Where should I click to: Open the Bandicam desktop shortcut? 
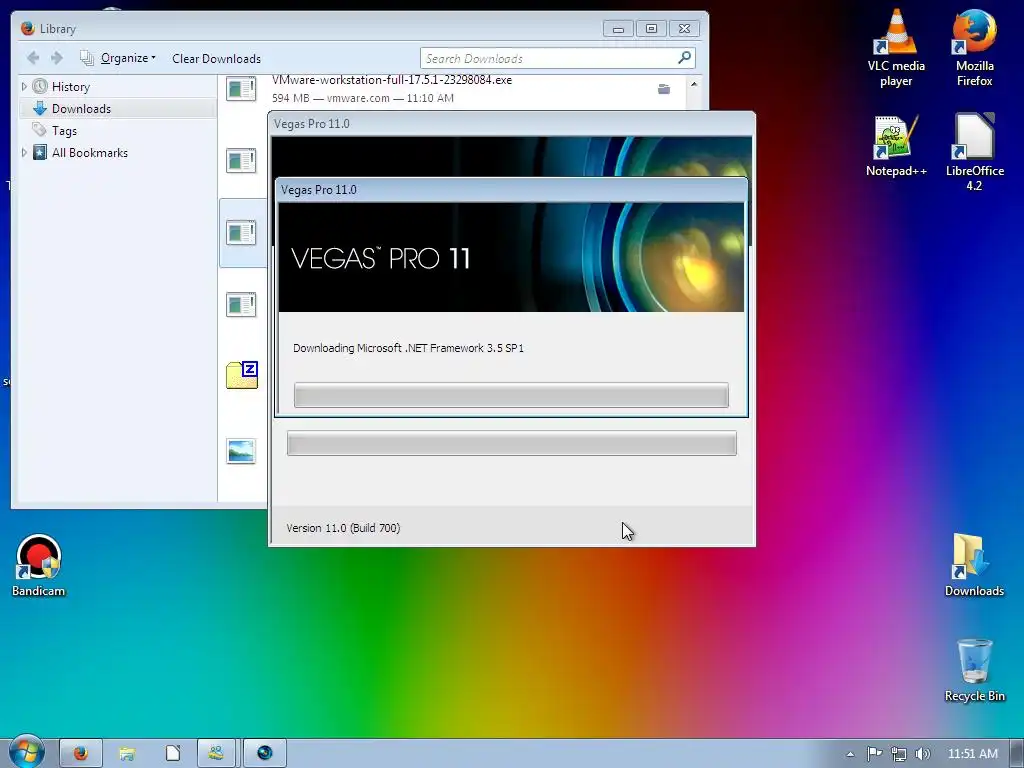pos(39,566)
